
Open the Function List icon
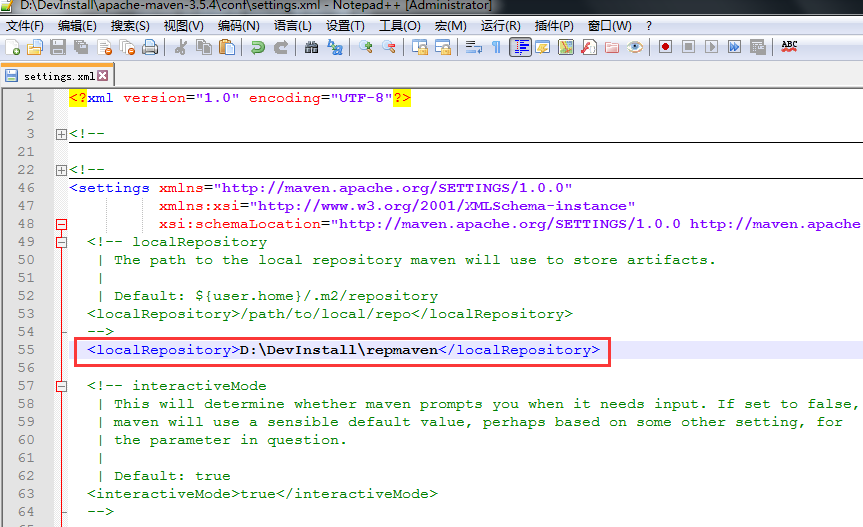pos(589,47)
